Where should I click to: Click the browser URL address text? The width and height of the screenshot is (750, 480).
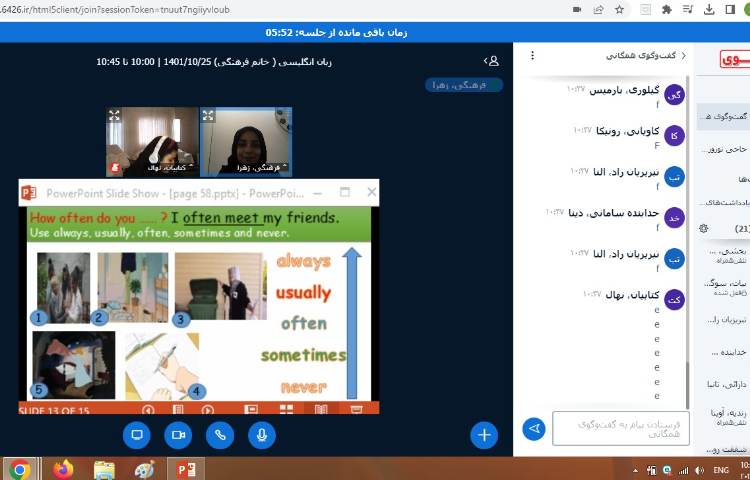(115, 10)
